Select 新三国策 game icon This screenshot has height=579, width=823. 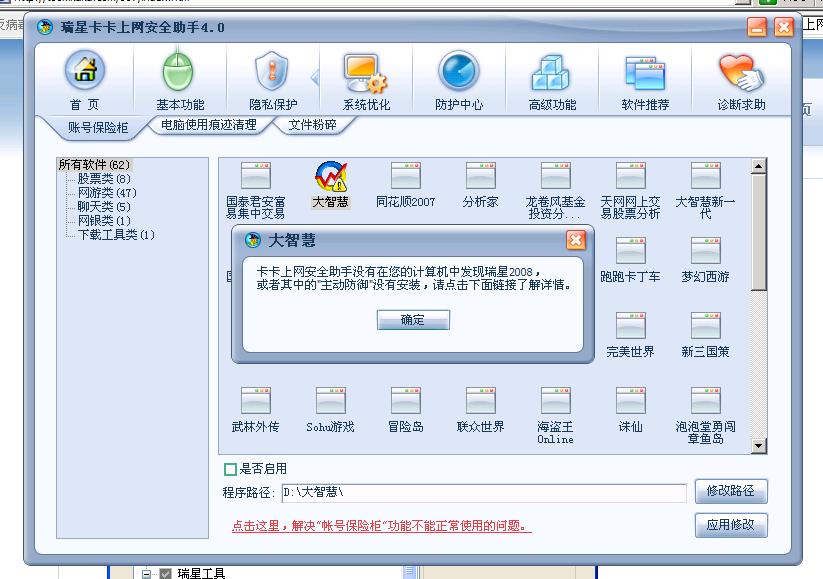[x=706, y=325]
